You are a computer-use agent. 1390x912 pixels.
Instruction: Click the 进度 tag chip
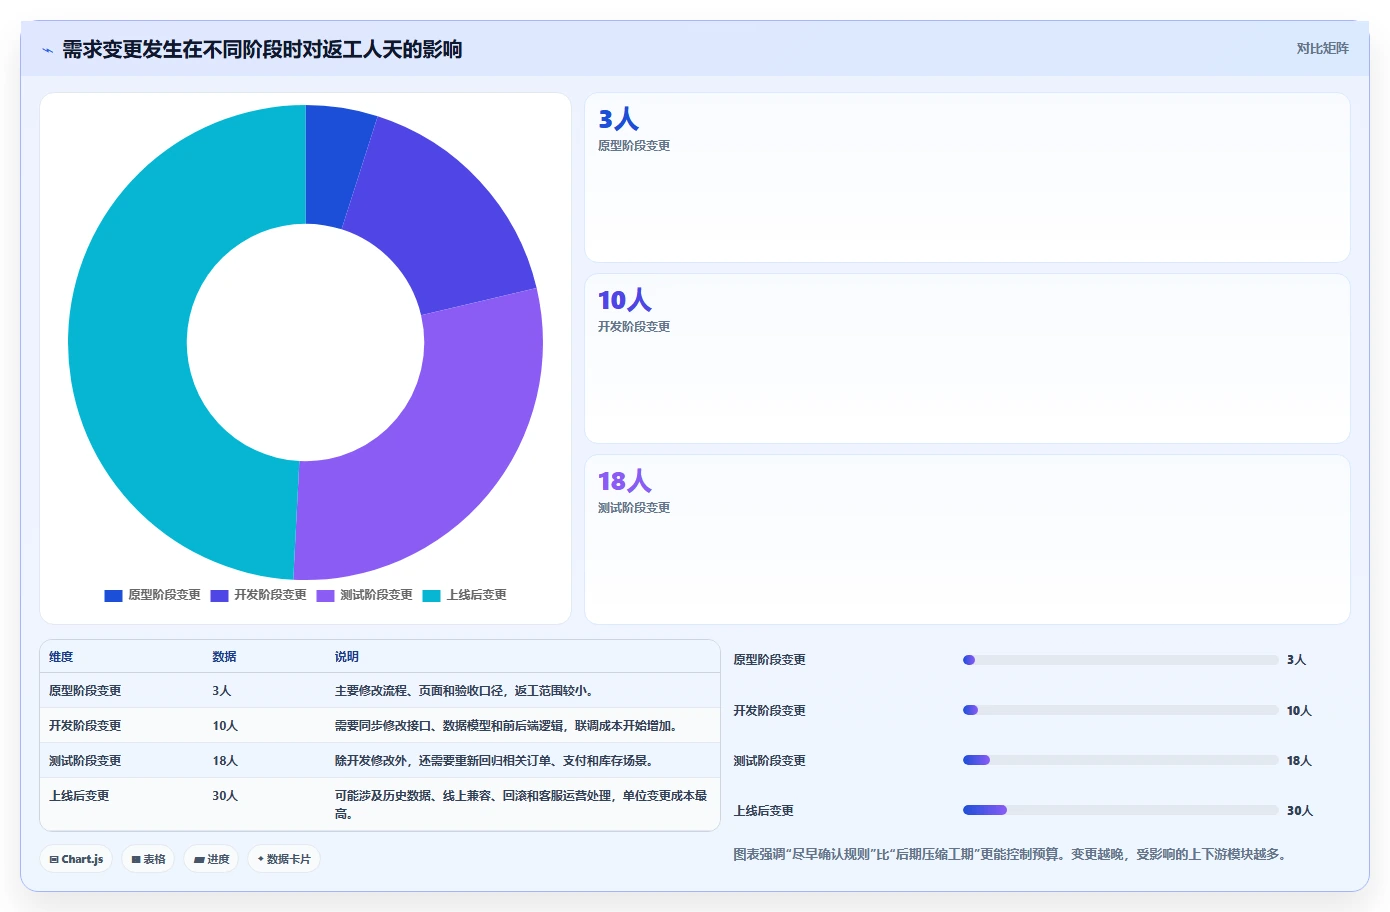211,859
